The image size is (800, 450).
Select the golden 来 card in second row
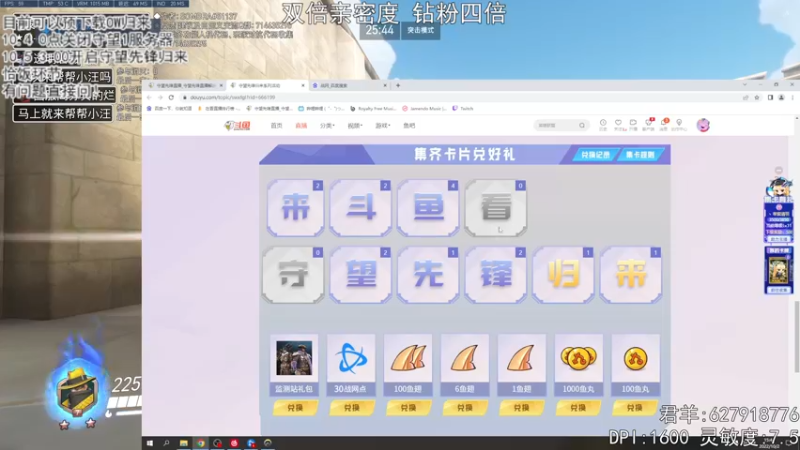tap(631, 276)
